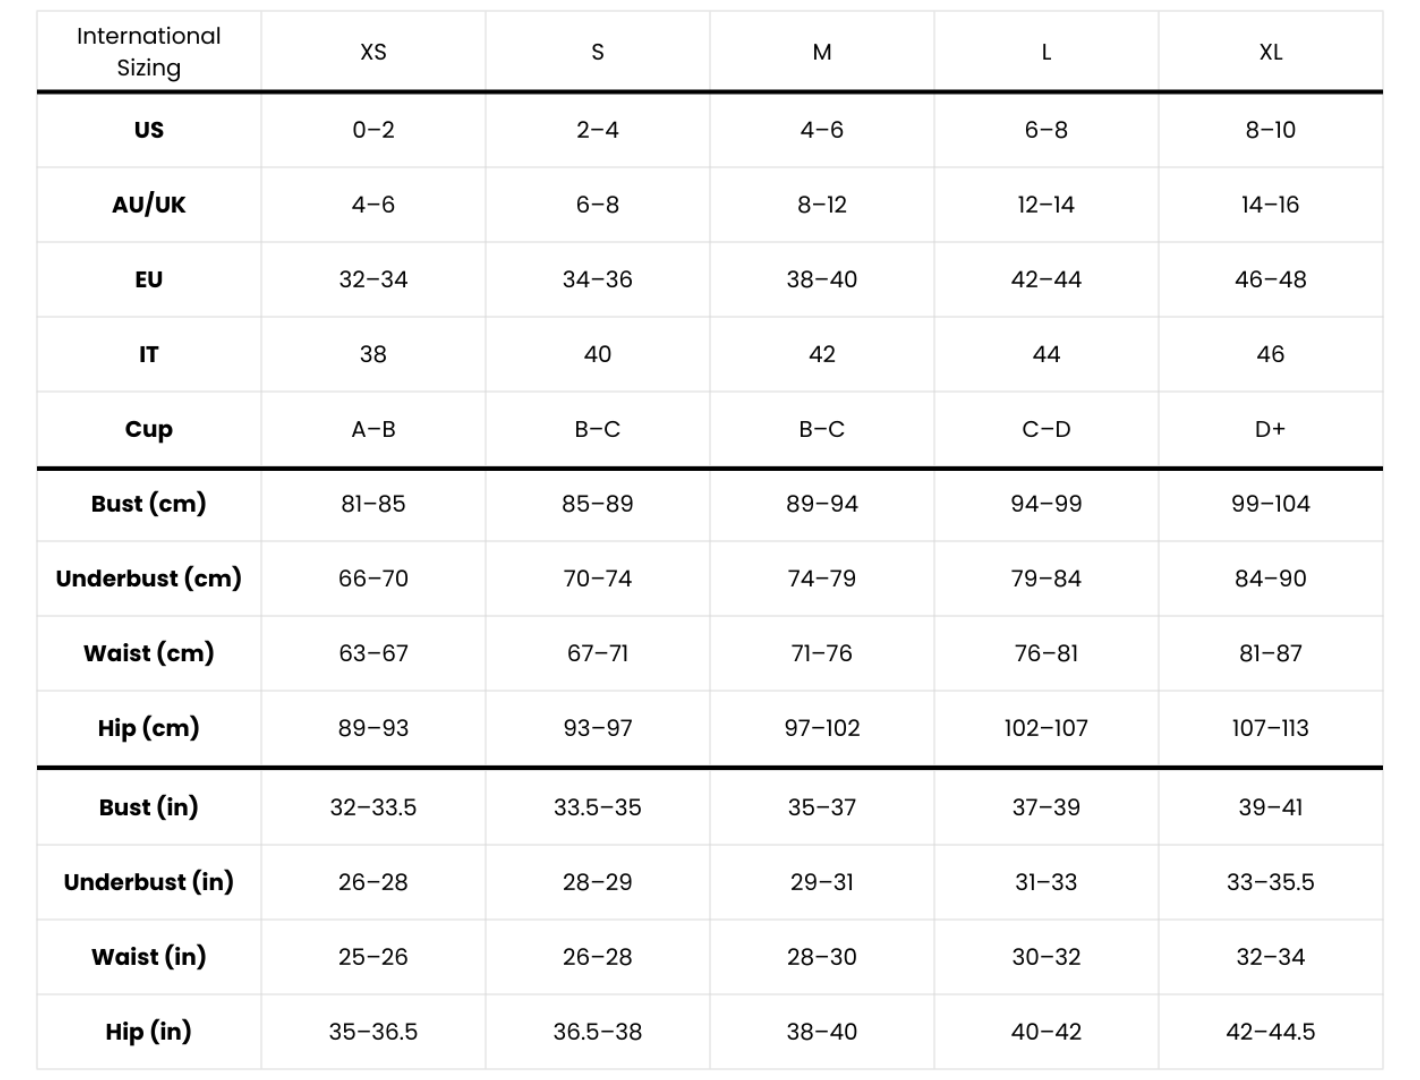
Task: Click the International Sizing header cell
Action: pos(149,52)
